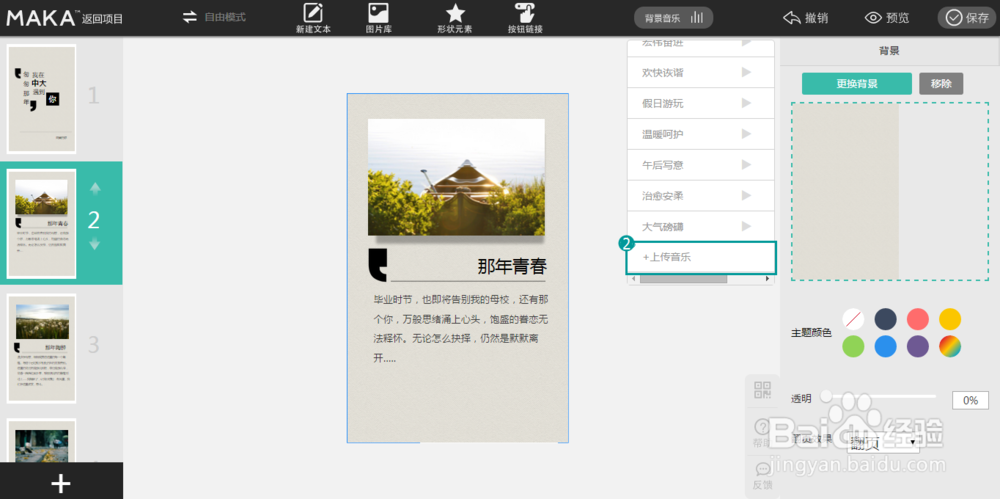The image size is (1000, 499).
Task: Click the 移除 remove background button
Action: coord(941,84)
